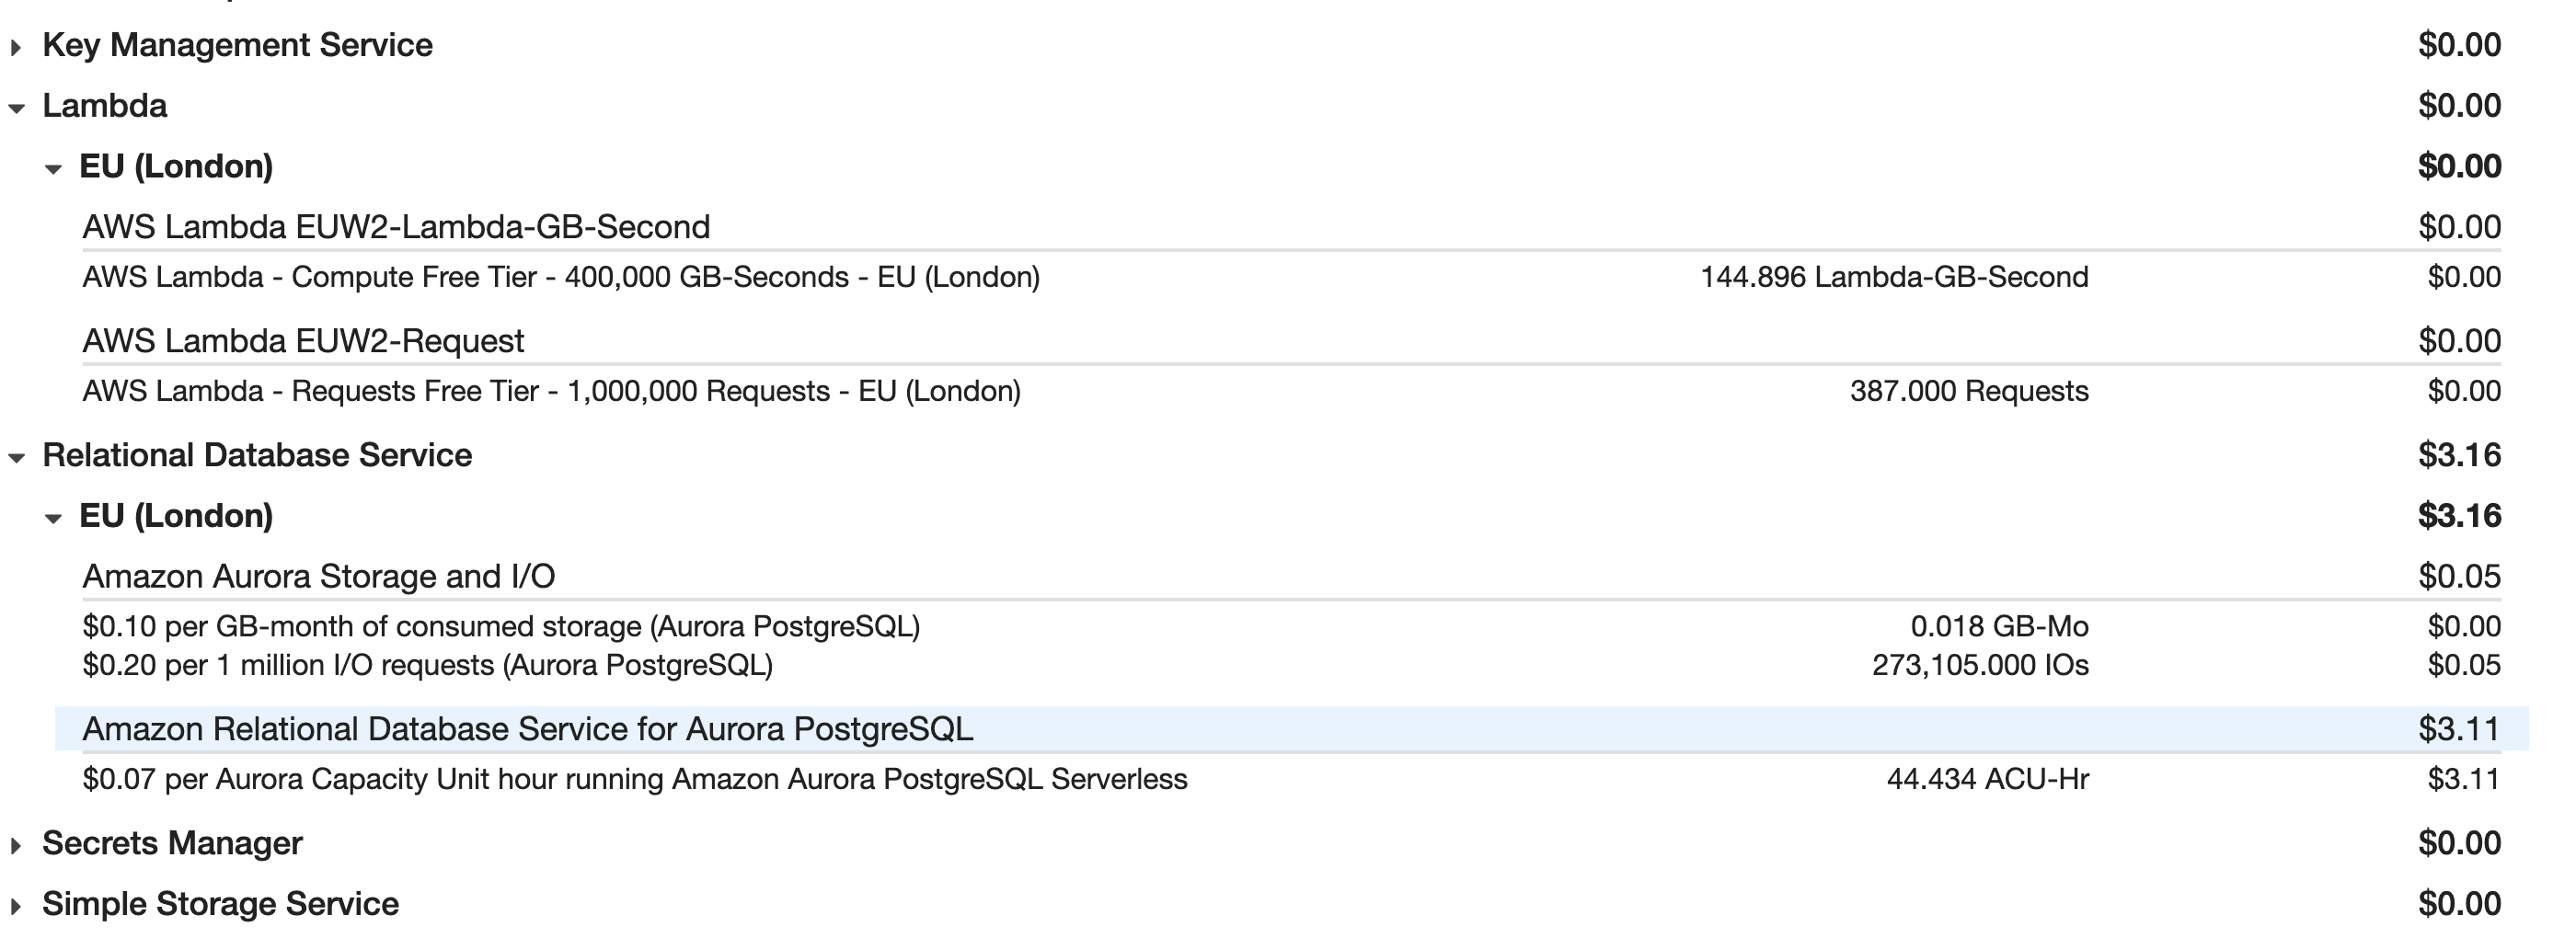Click the $3.16 total for Relational Database Service

pyautogui.click(x=2459, y=455)
